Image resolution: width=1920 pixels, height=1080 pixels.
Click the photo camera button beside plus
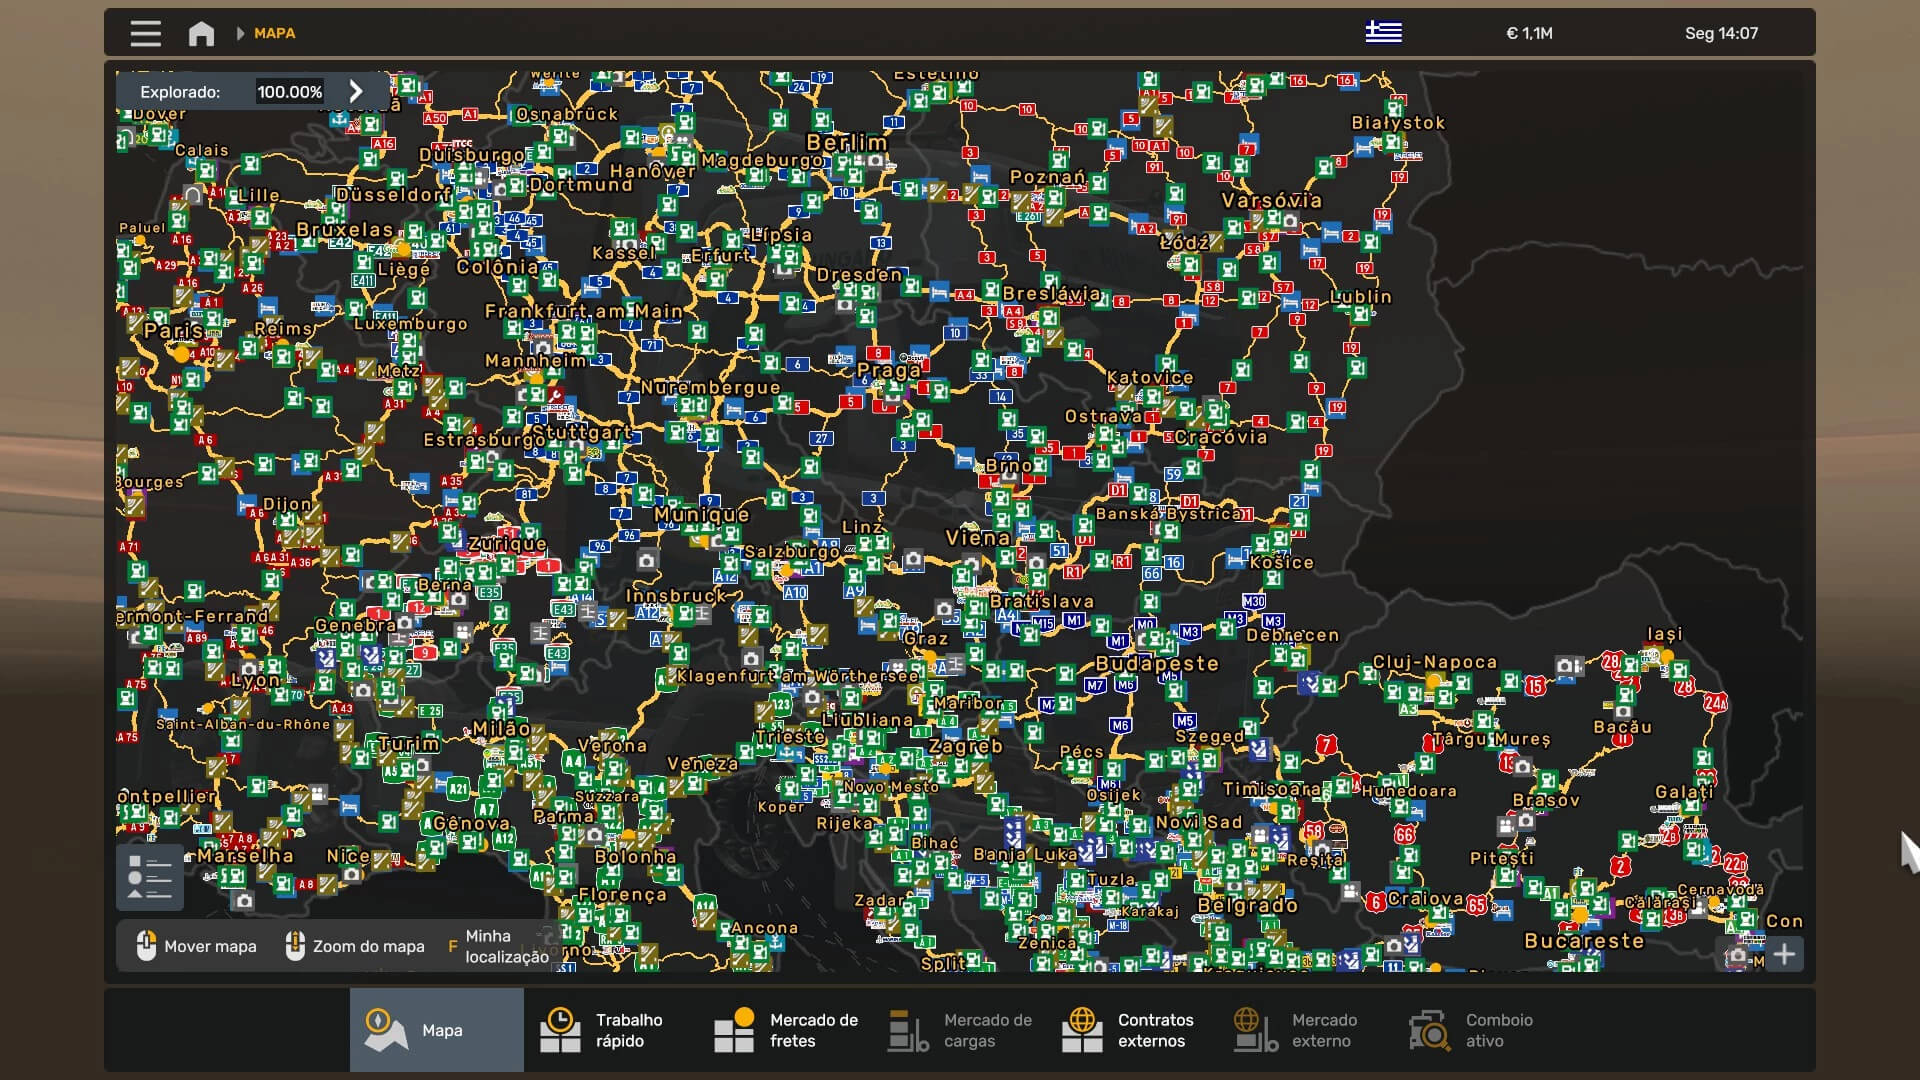coord(1737,955)
